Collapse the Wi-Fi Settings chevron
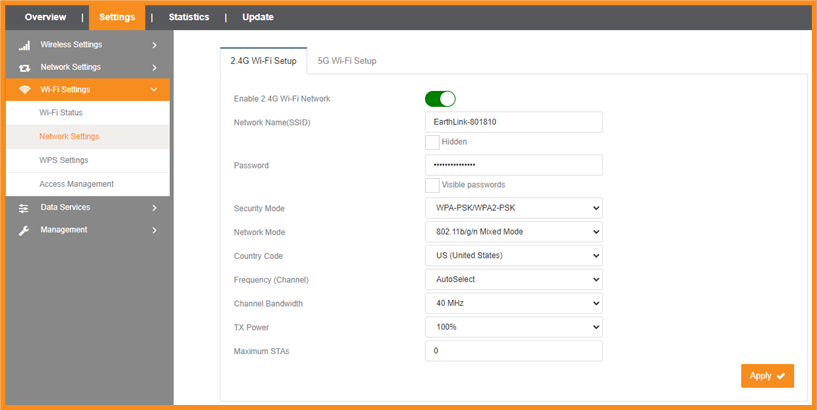The width and height of the screenshot is (817, 410). pos(154,90)
